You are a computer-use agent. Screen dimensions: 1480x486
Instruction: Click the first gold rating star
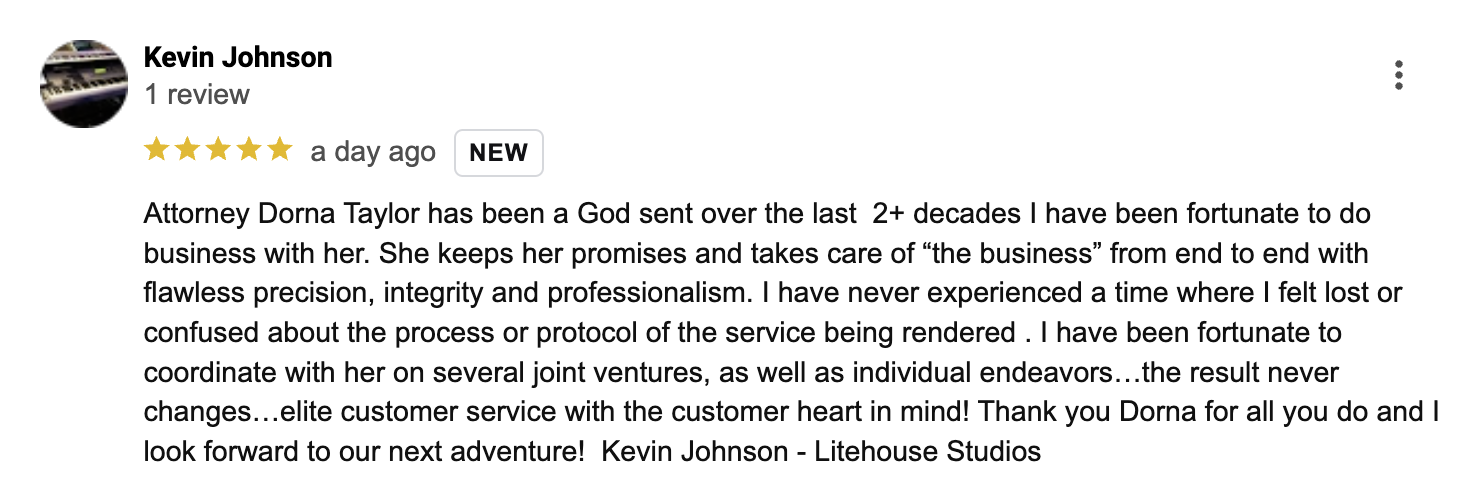point(156,151)
